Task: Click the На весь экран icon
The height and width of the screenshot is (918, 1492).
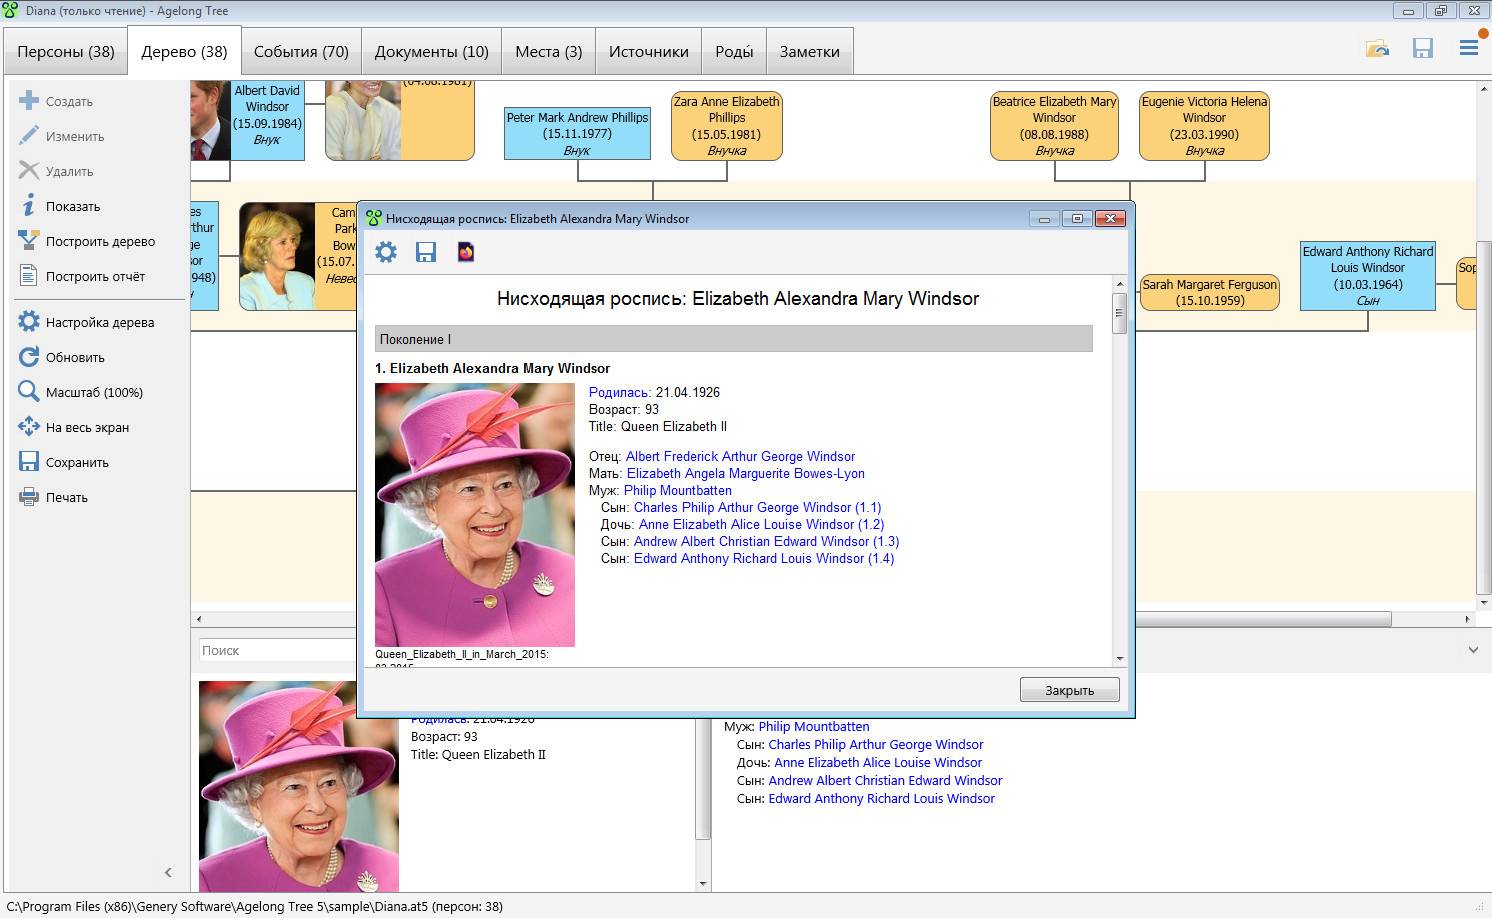Action: point(29,427)
